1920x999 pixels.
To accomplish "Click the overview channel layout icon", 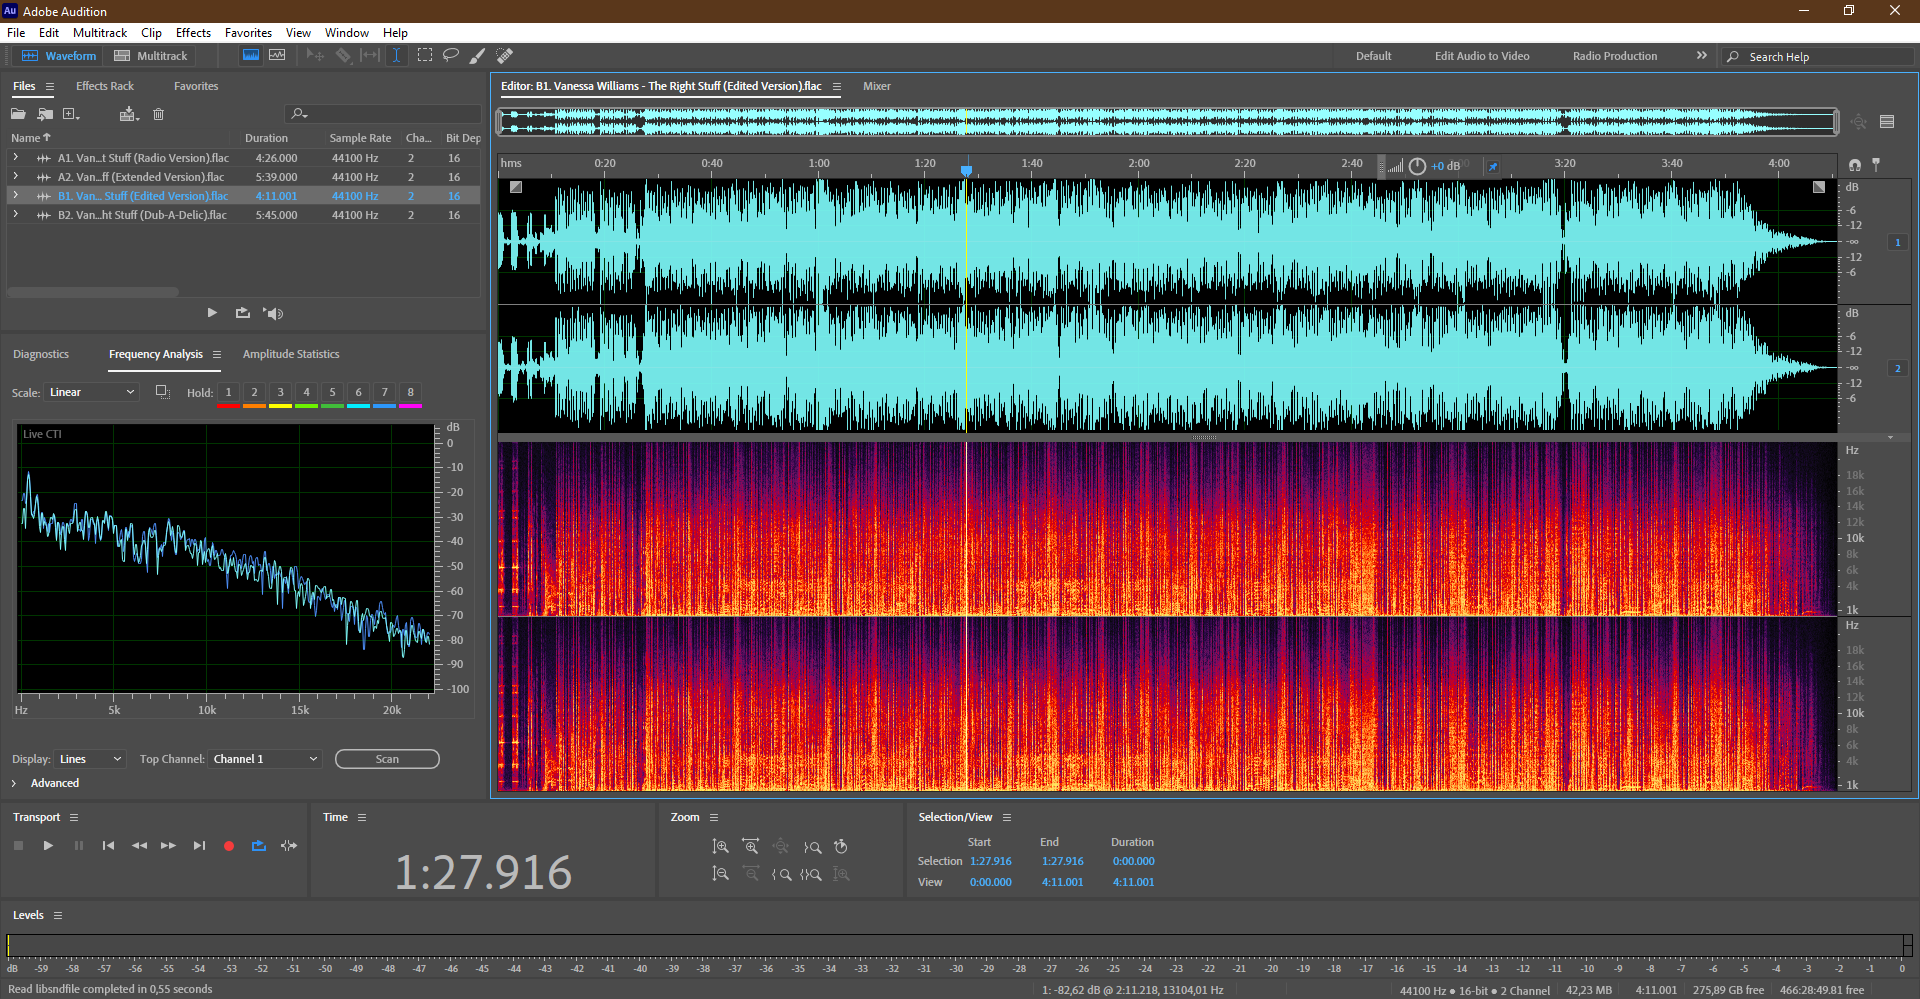I will pos(1887,122).
